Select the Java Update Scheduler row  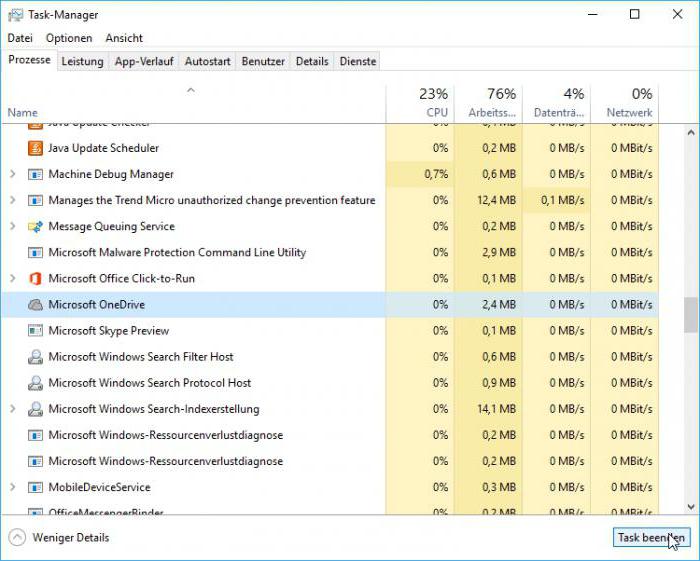pos(330,148)
